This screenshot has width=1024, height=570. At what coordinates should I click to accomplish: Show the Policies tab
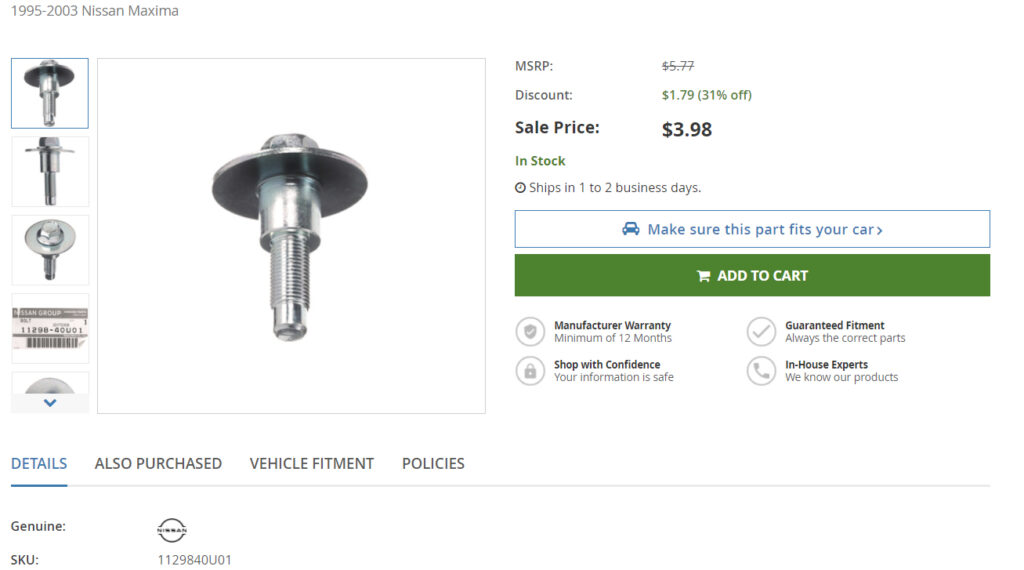click(x=433, y=464)
